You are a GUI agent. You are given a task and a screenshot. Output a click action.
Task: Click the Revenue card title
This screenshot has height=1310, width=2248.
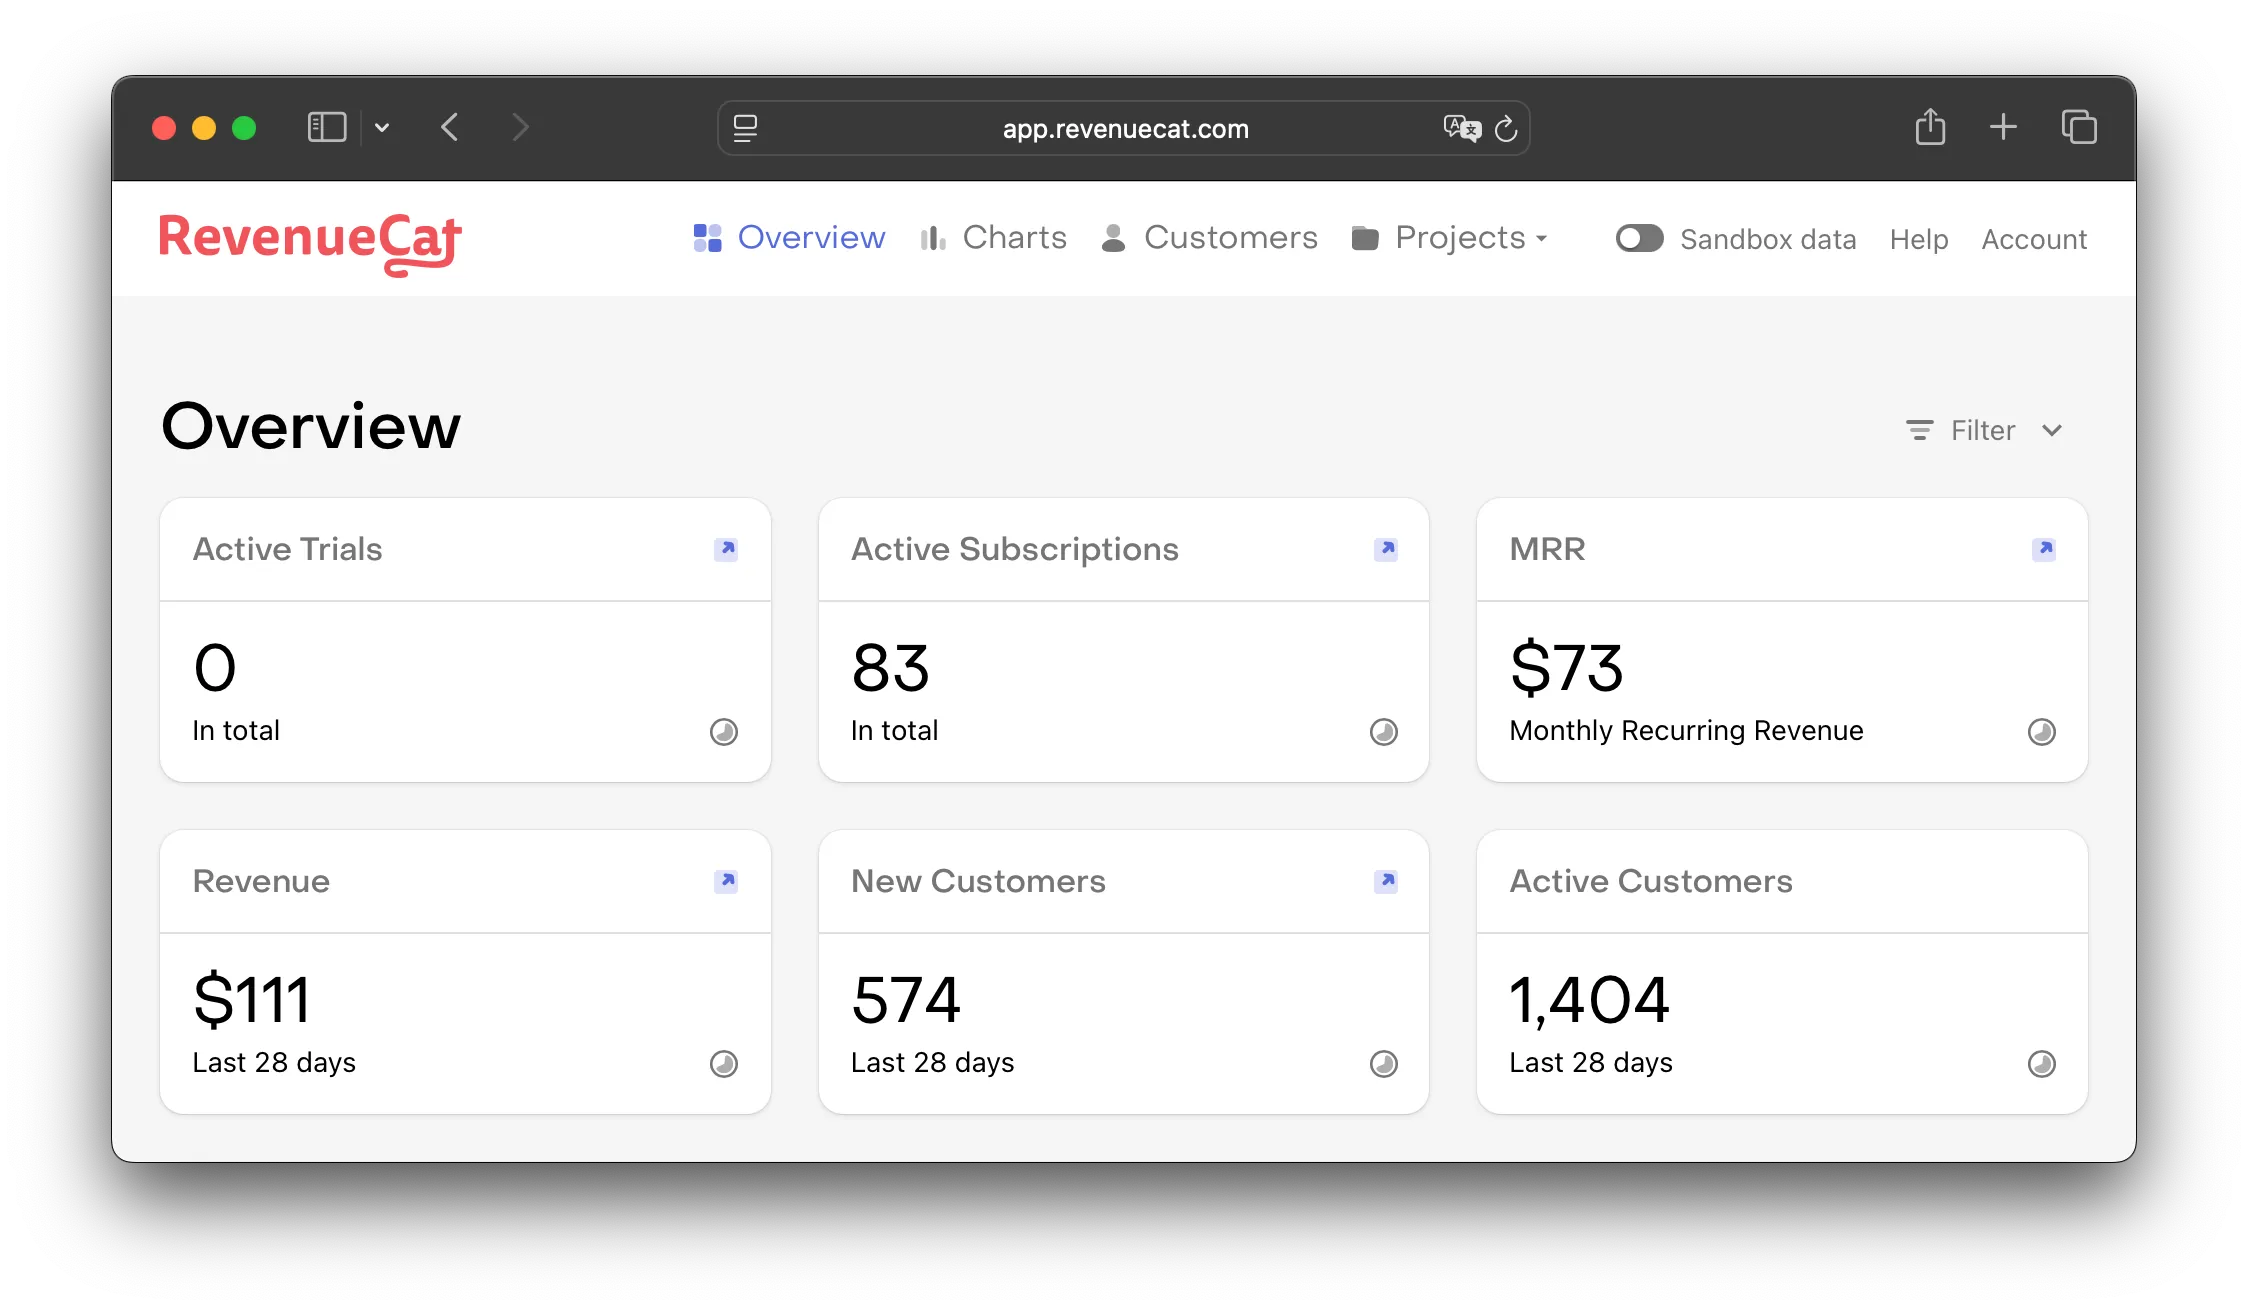coord(261,881)
